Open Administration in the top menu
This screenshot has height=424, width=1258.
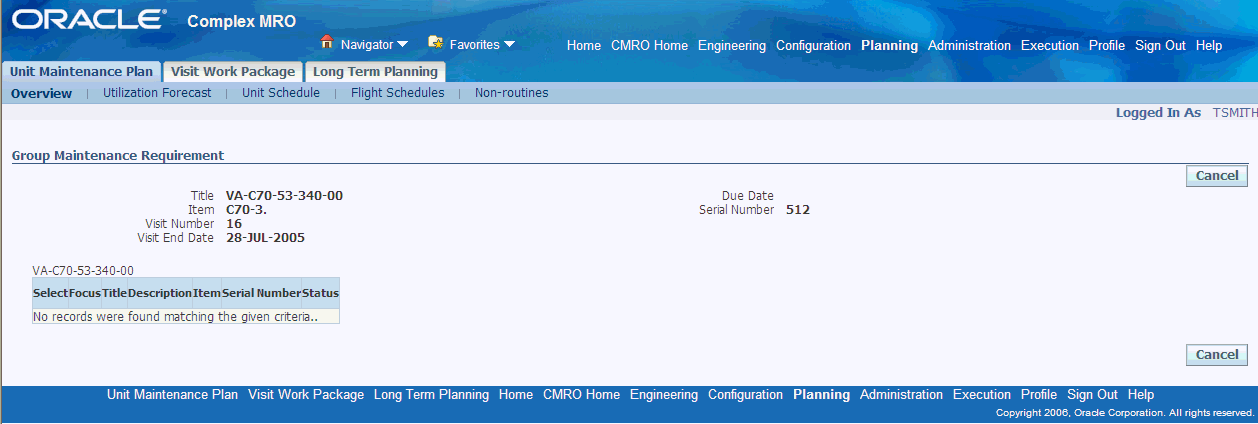pyautogui.click(x=969, y=46)
